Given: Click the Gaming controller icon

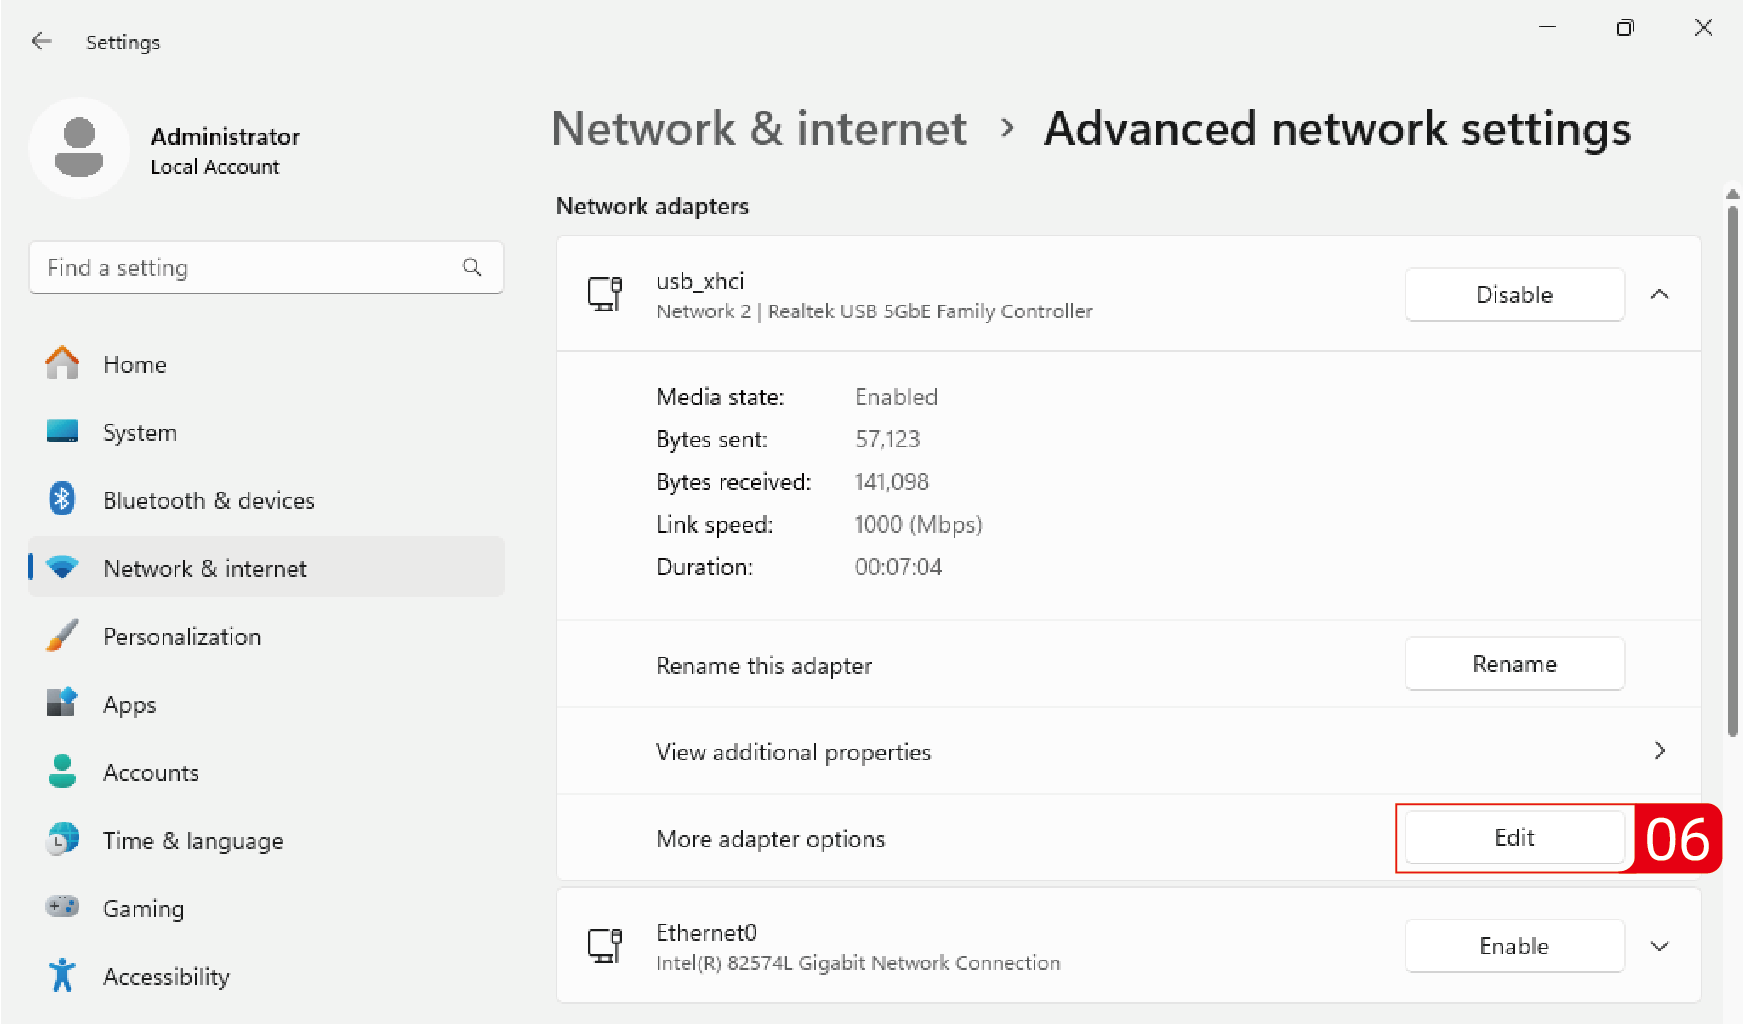Looking at the screenshot, I should click(62, 907).
